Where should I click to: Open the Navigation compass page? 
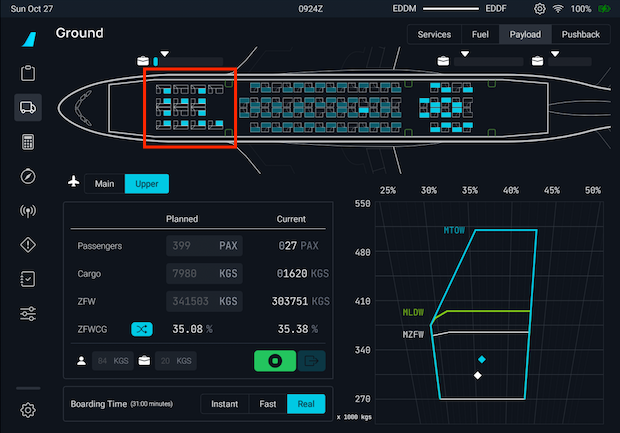[28, 177]
